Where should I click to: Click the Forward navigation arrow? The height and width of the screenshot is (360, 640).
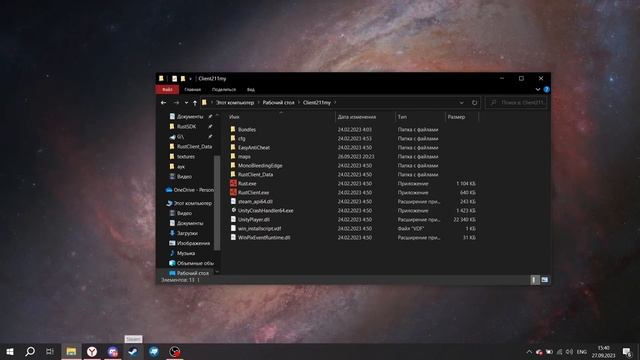(x=176, y=102)
